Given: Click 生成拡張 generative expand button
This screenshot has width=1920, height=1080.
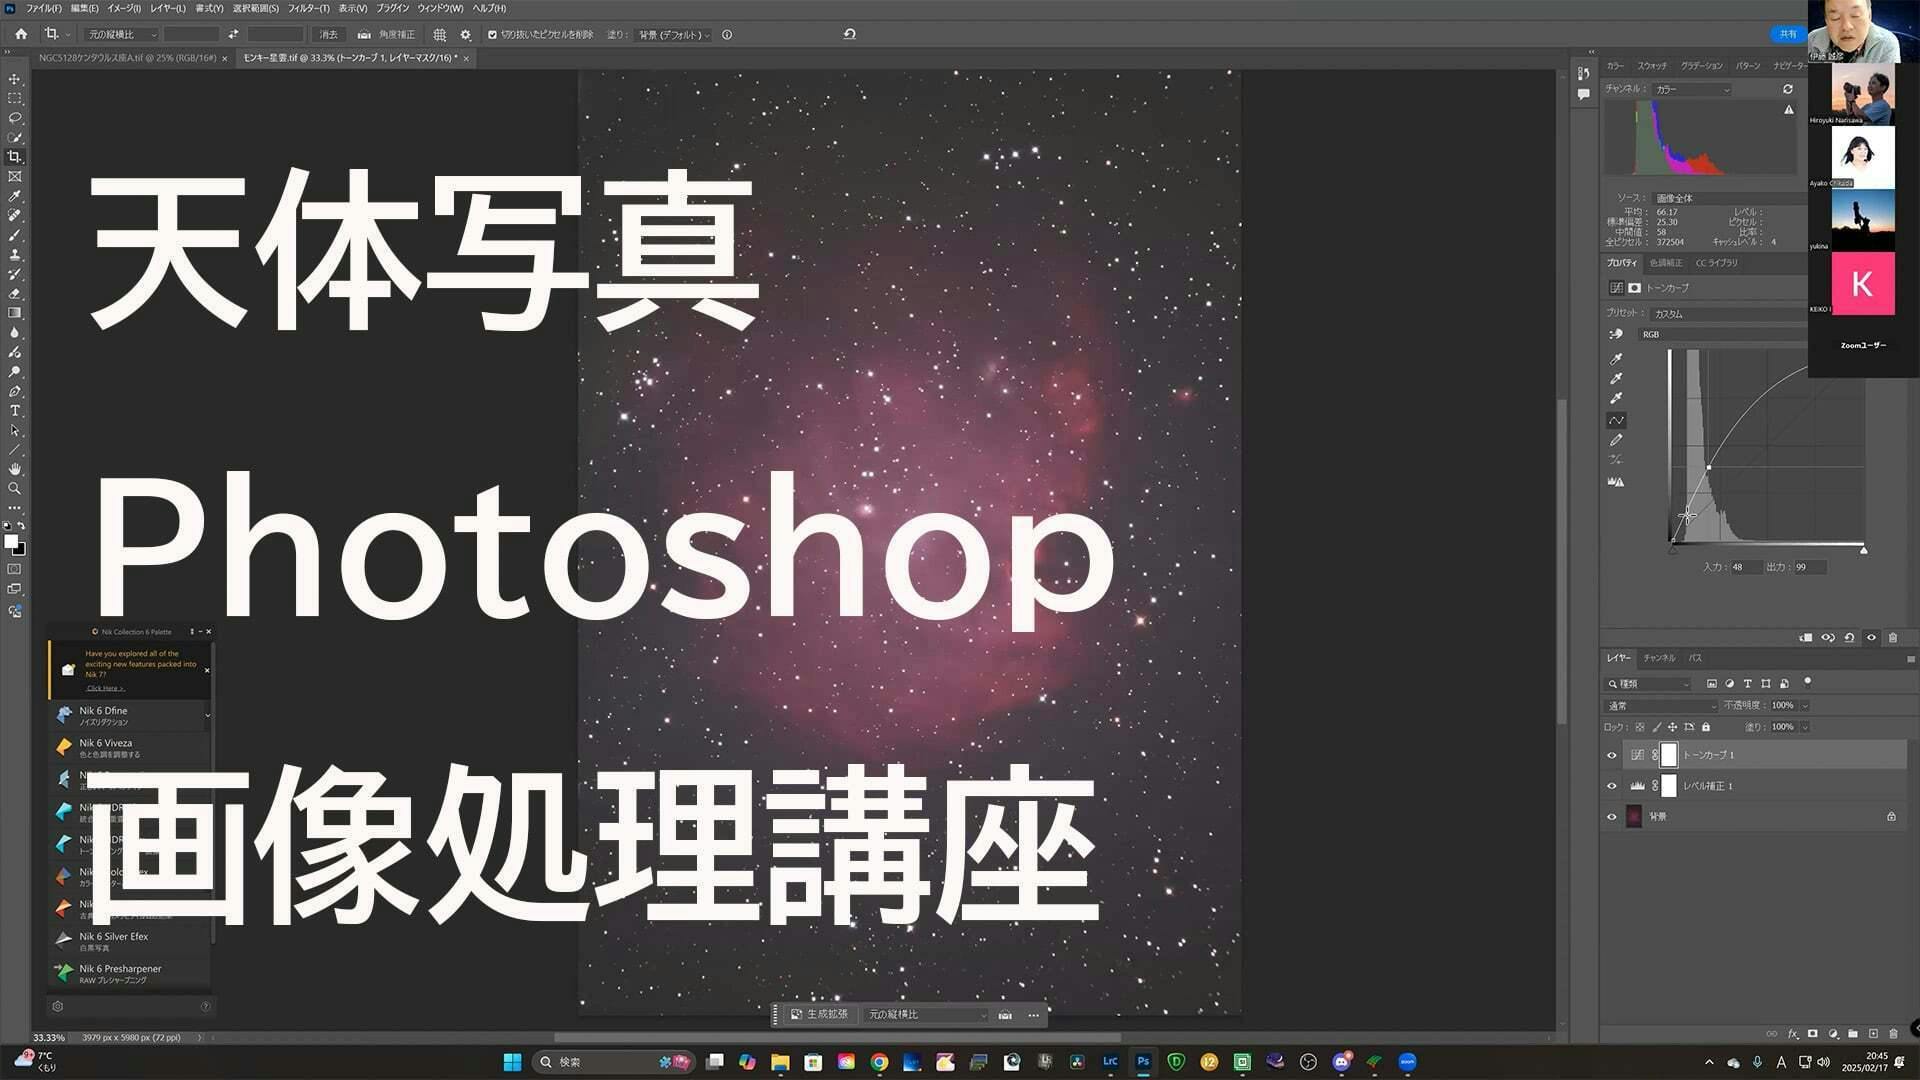Looking at the screenshot, I should point(819,1015).
